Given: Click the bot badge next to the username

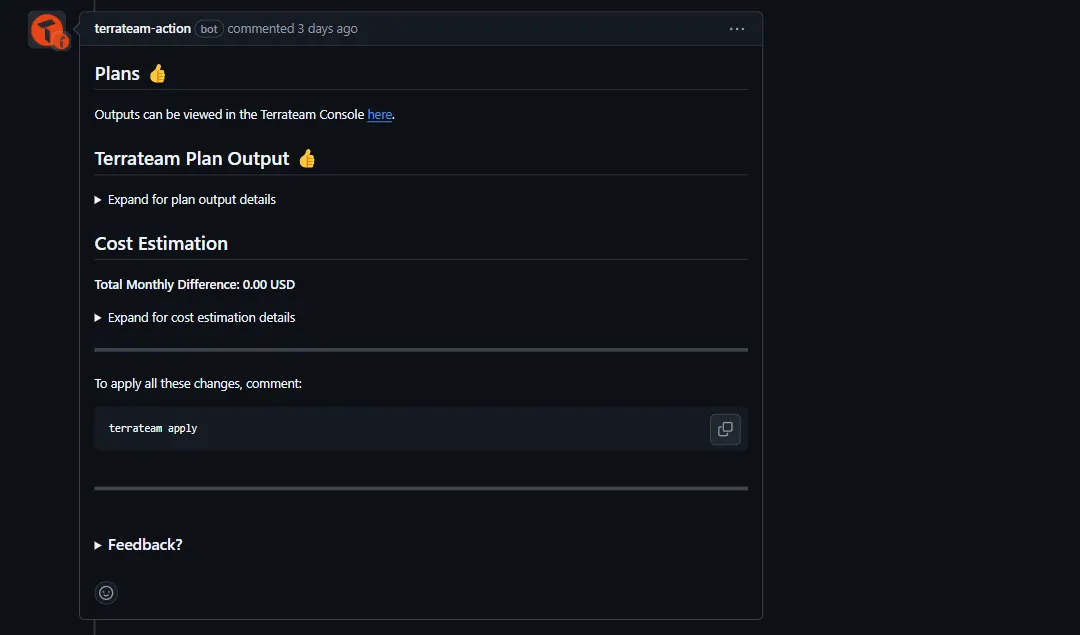Looking at the screenshot, I should tap(208, 29).
